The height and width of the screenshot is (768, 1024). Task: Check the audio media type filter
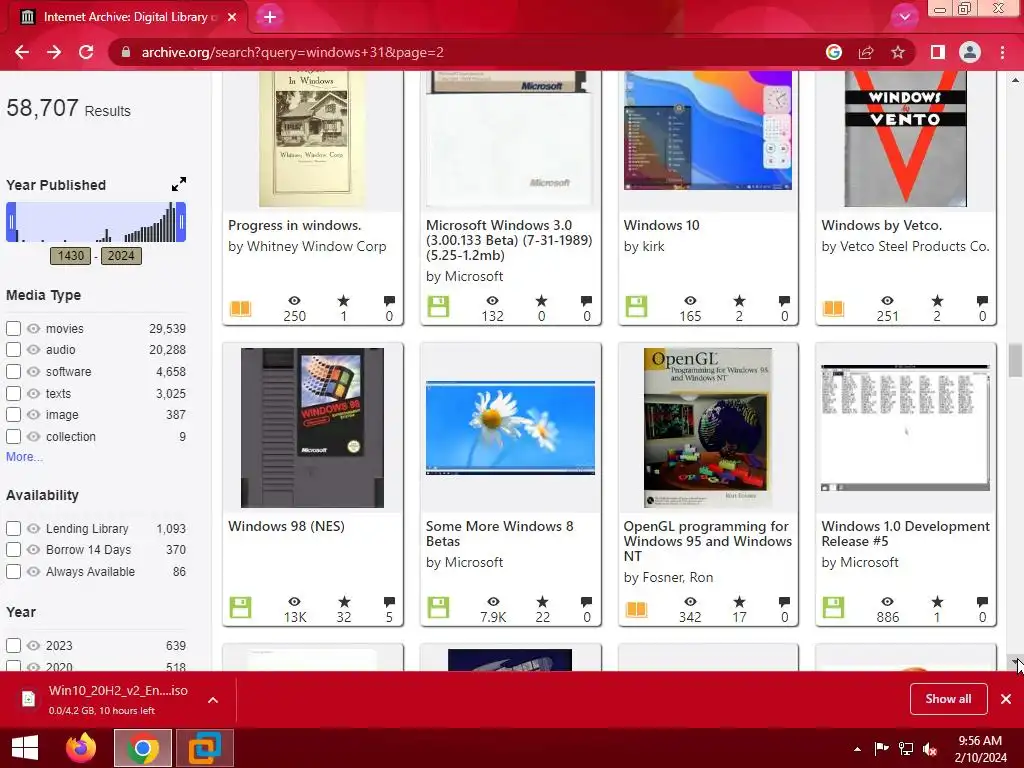point(13,349)
